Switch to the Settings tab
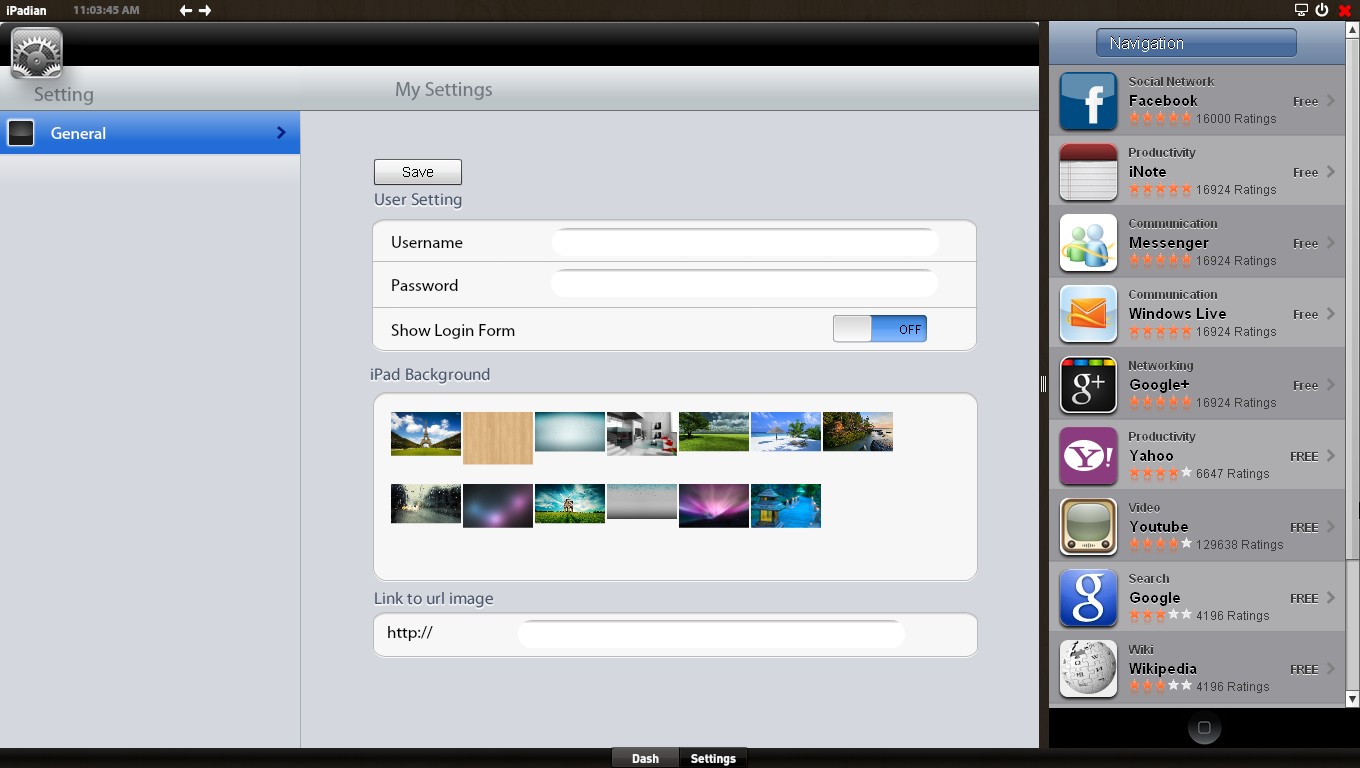This screenshot has width=1360, height=768. 713,758
